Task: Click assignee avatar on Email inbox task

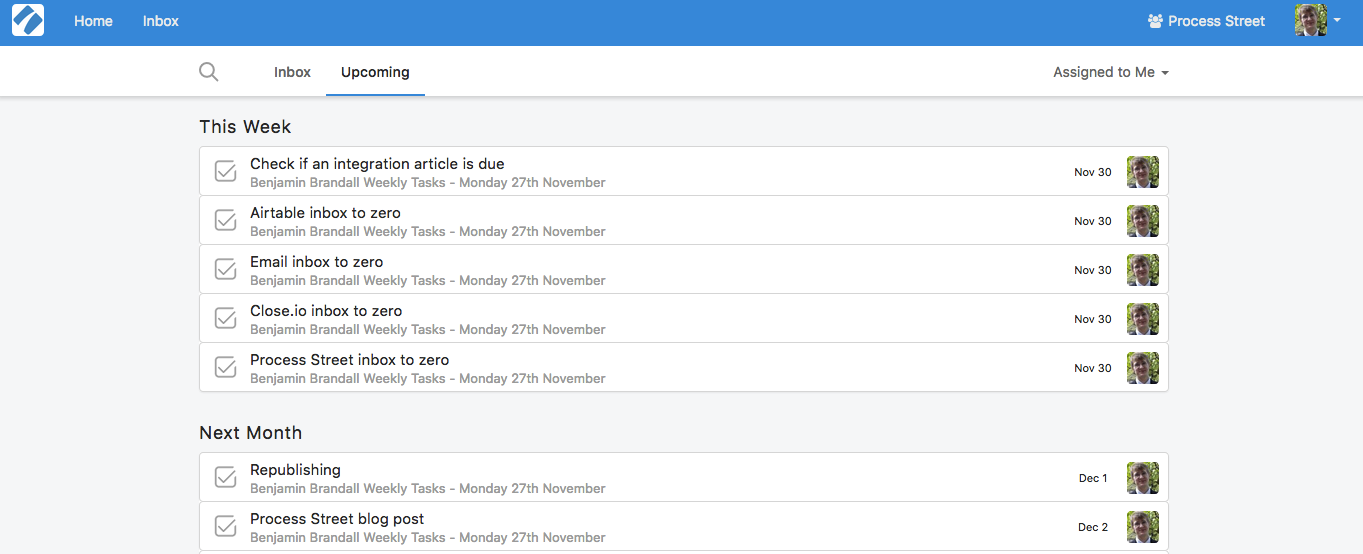Action: (1143, 270)
